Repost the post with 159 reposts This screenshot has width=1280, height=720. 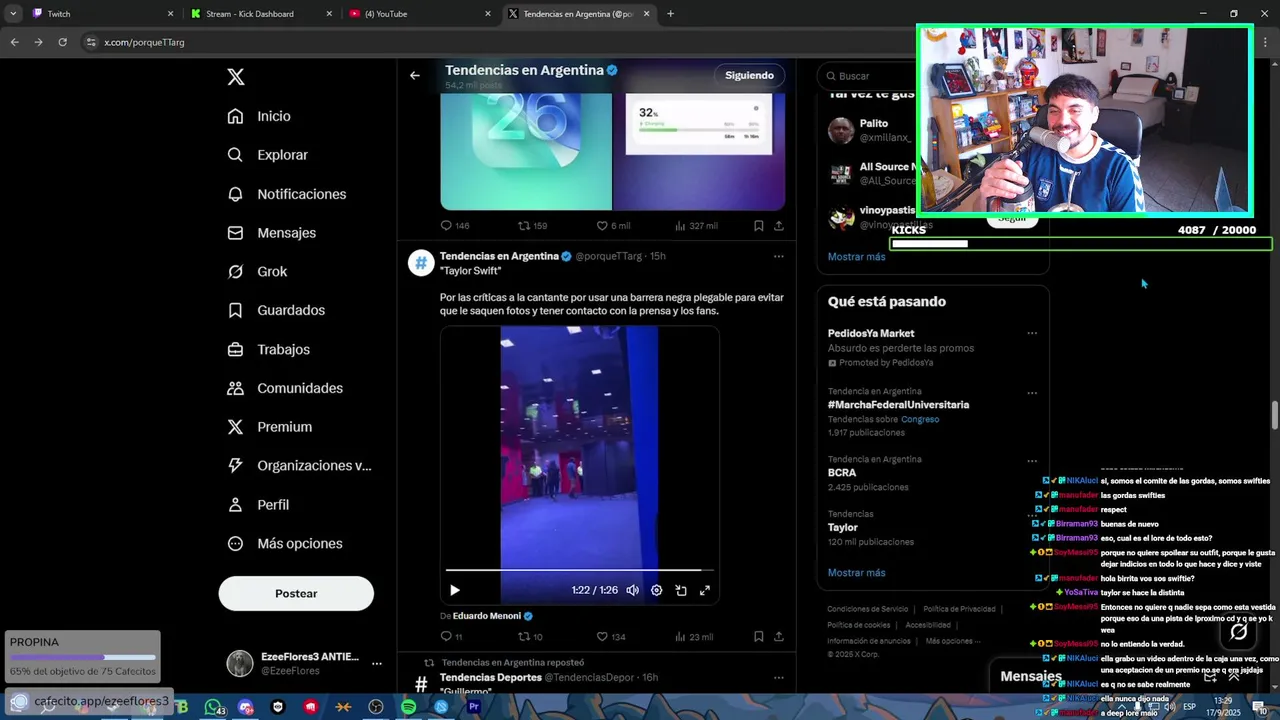click(524, 226)
